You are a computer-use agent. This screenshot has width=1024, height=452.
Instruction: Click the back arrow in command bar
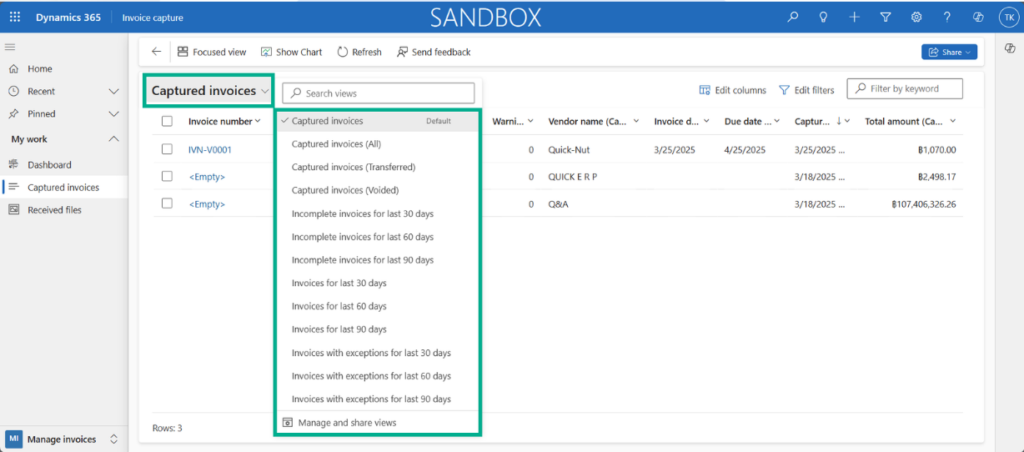click(156, 52)
